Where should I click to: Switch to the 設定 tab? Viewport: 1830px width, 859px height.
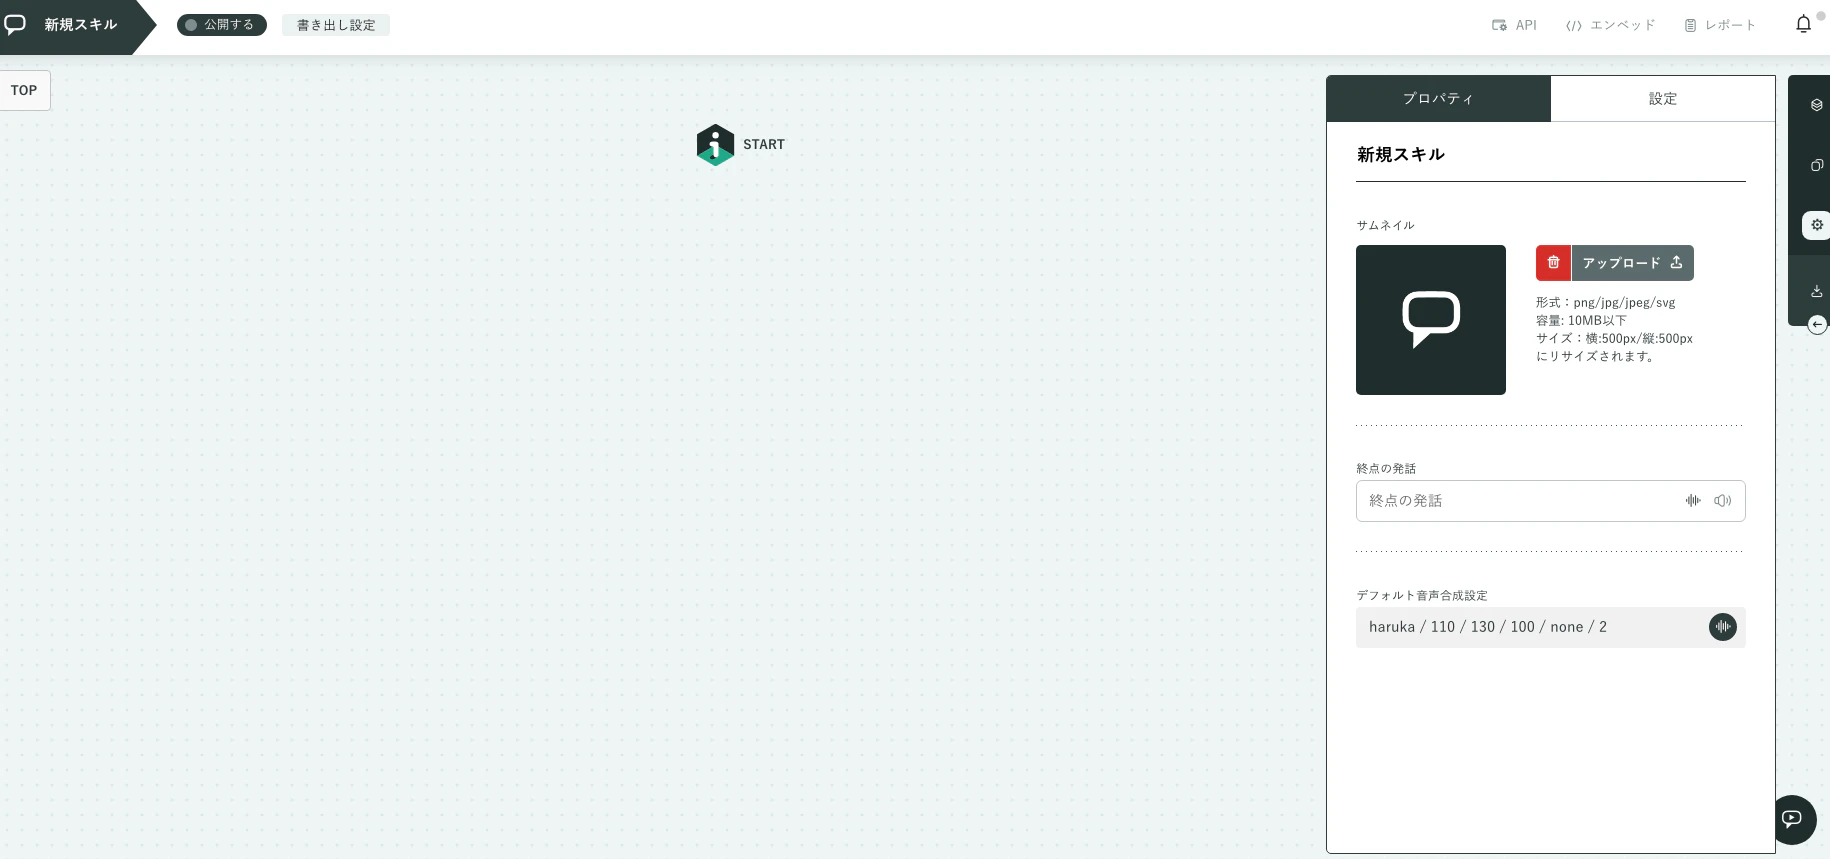pos(1663,98)
